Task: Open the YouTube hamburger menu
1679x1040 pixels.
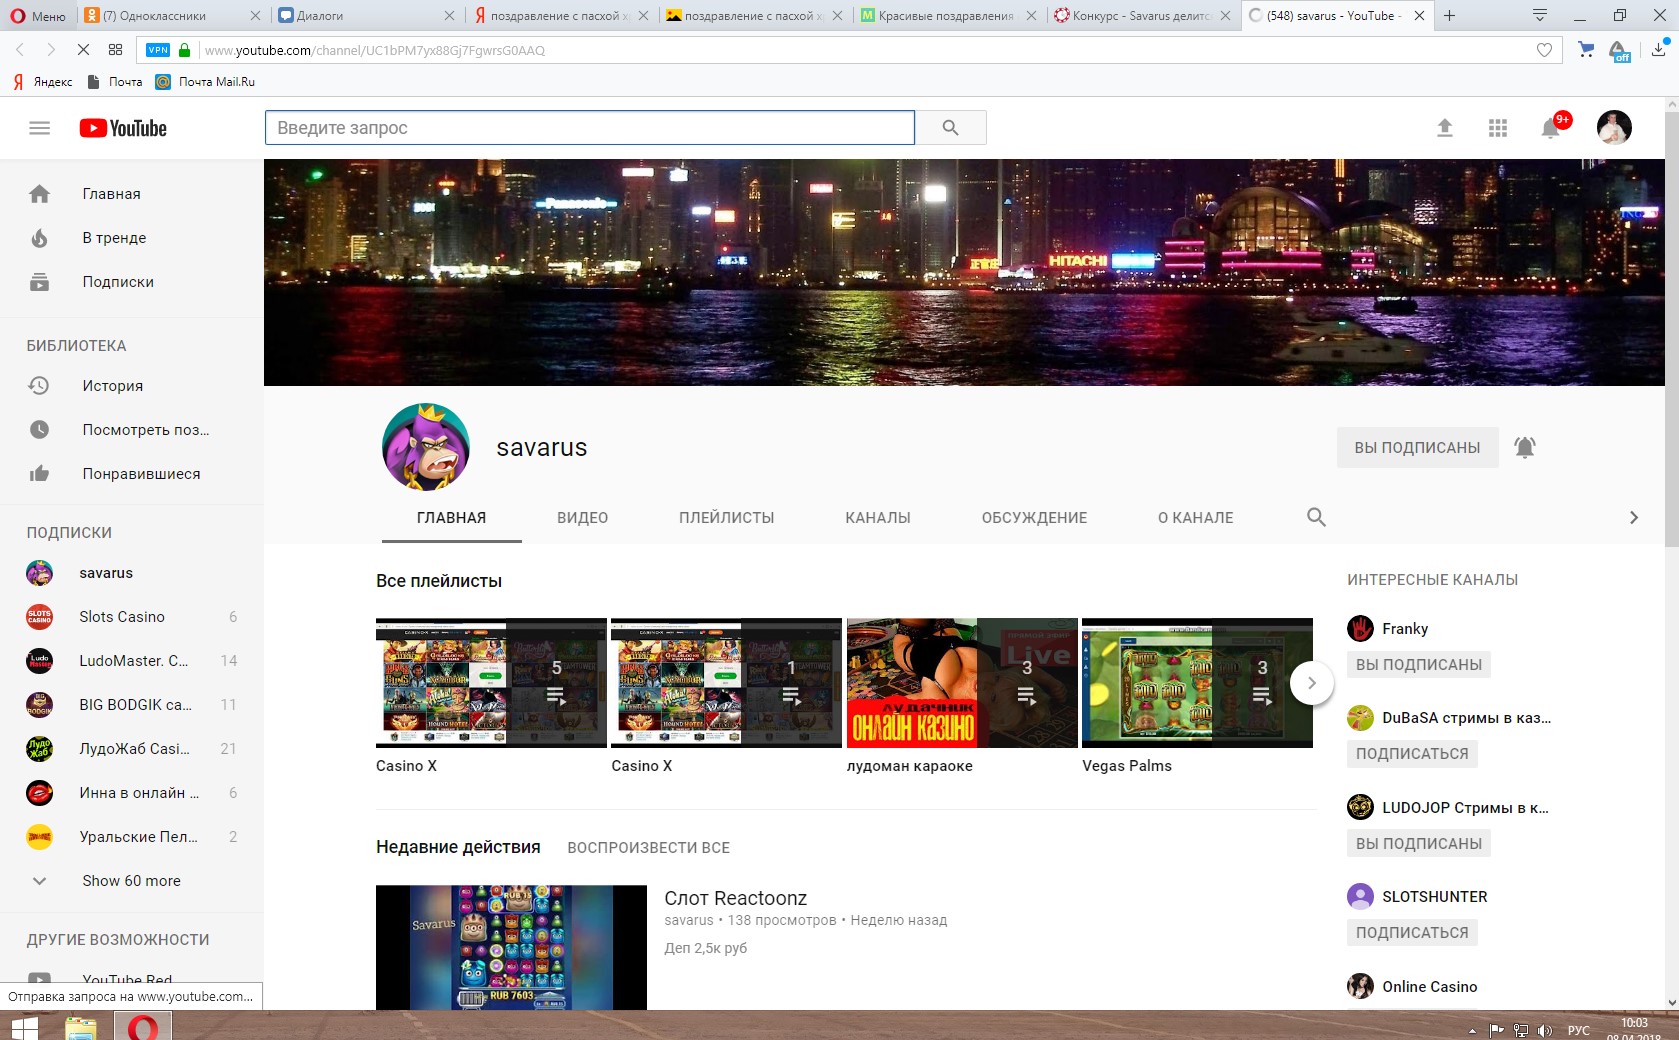Action: tap(39, 128)
